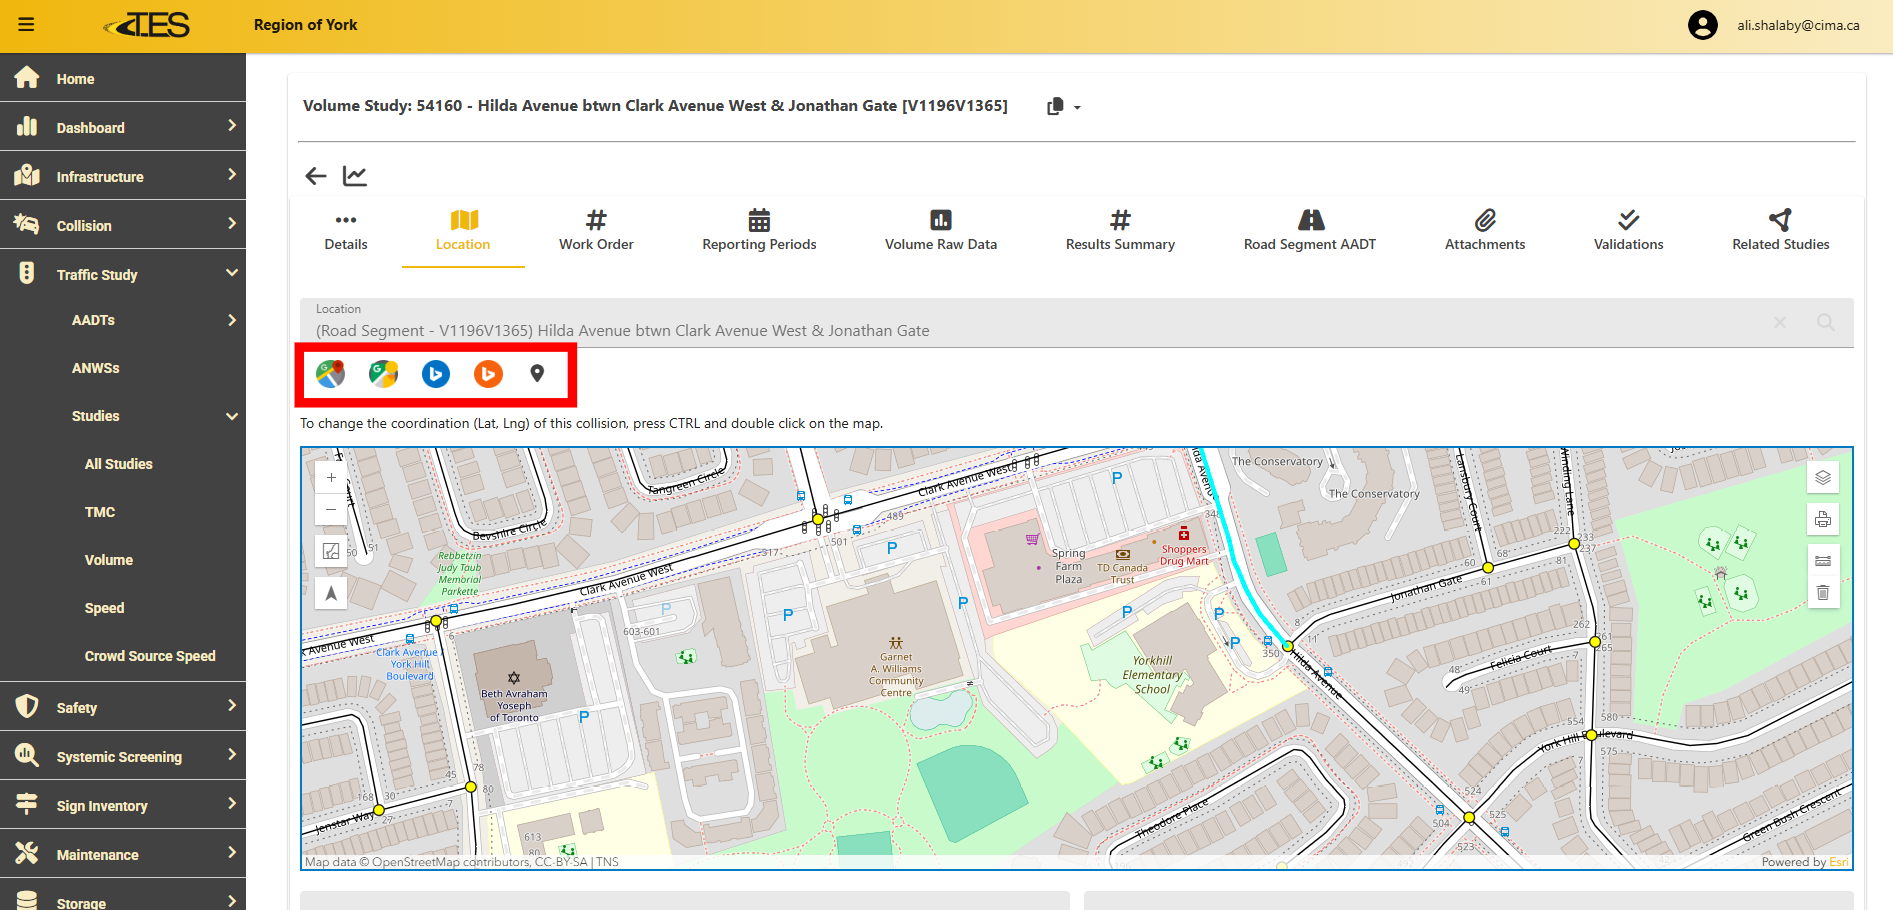Open the map layers panel
This screenshot has width=1893, height=910.
point(1823,478)
